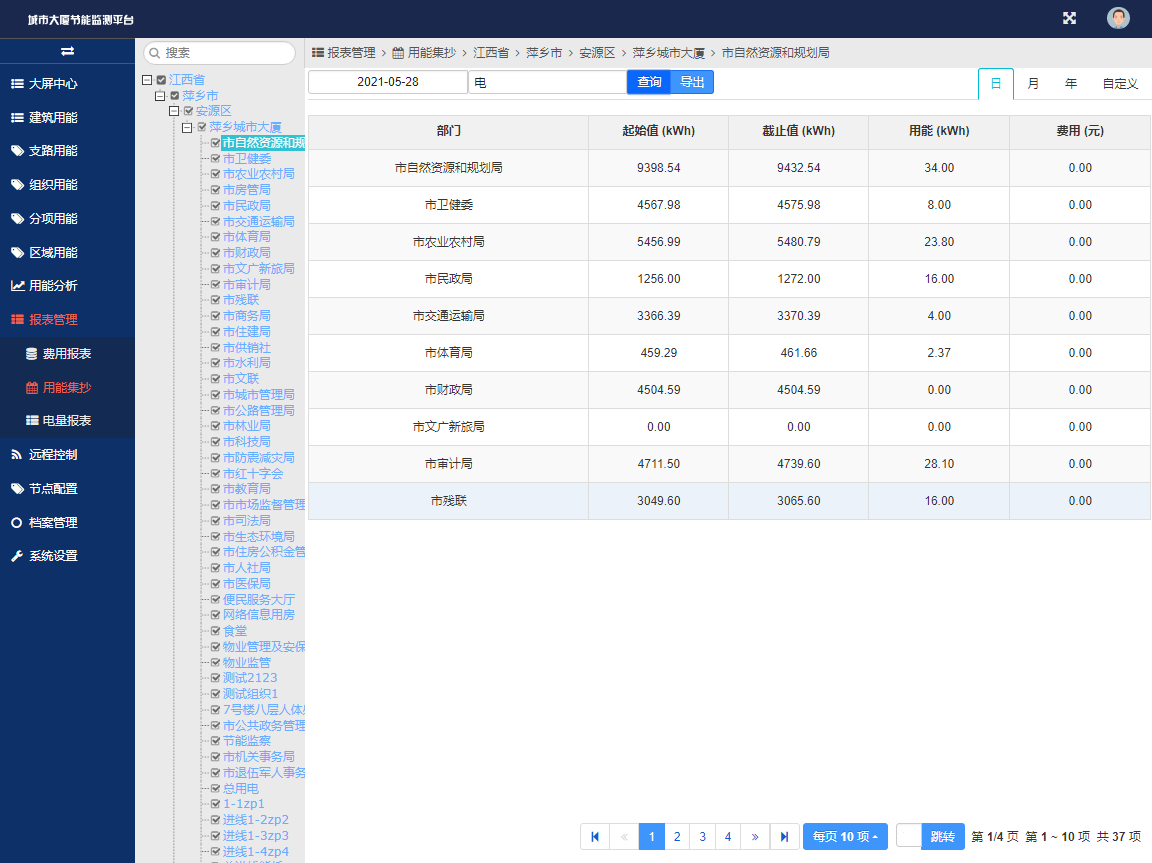Click the 查询 query button

[x=647, y=82]
